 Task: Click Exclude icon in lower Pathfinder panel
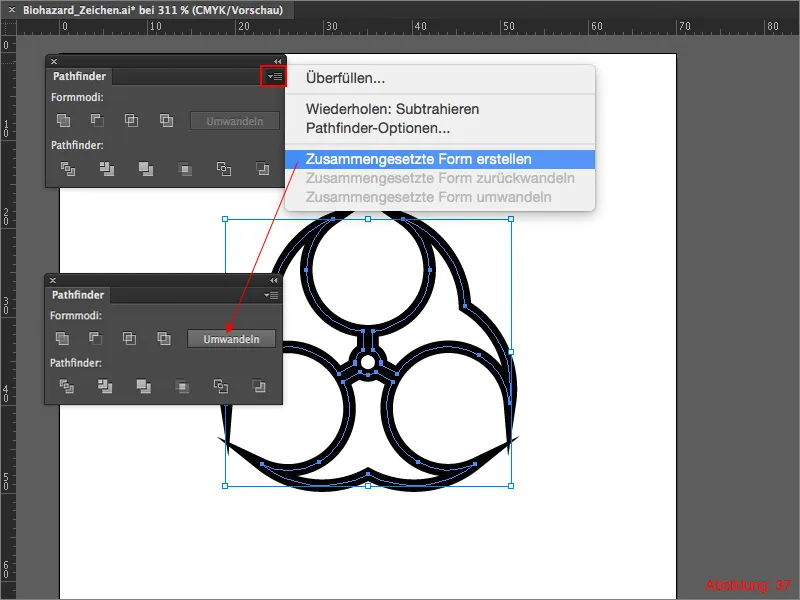tap(164, 338)
